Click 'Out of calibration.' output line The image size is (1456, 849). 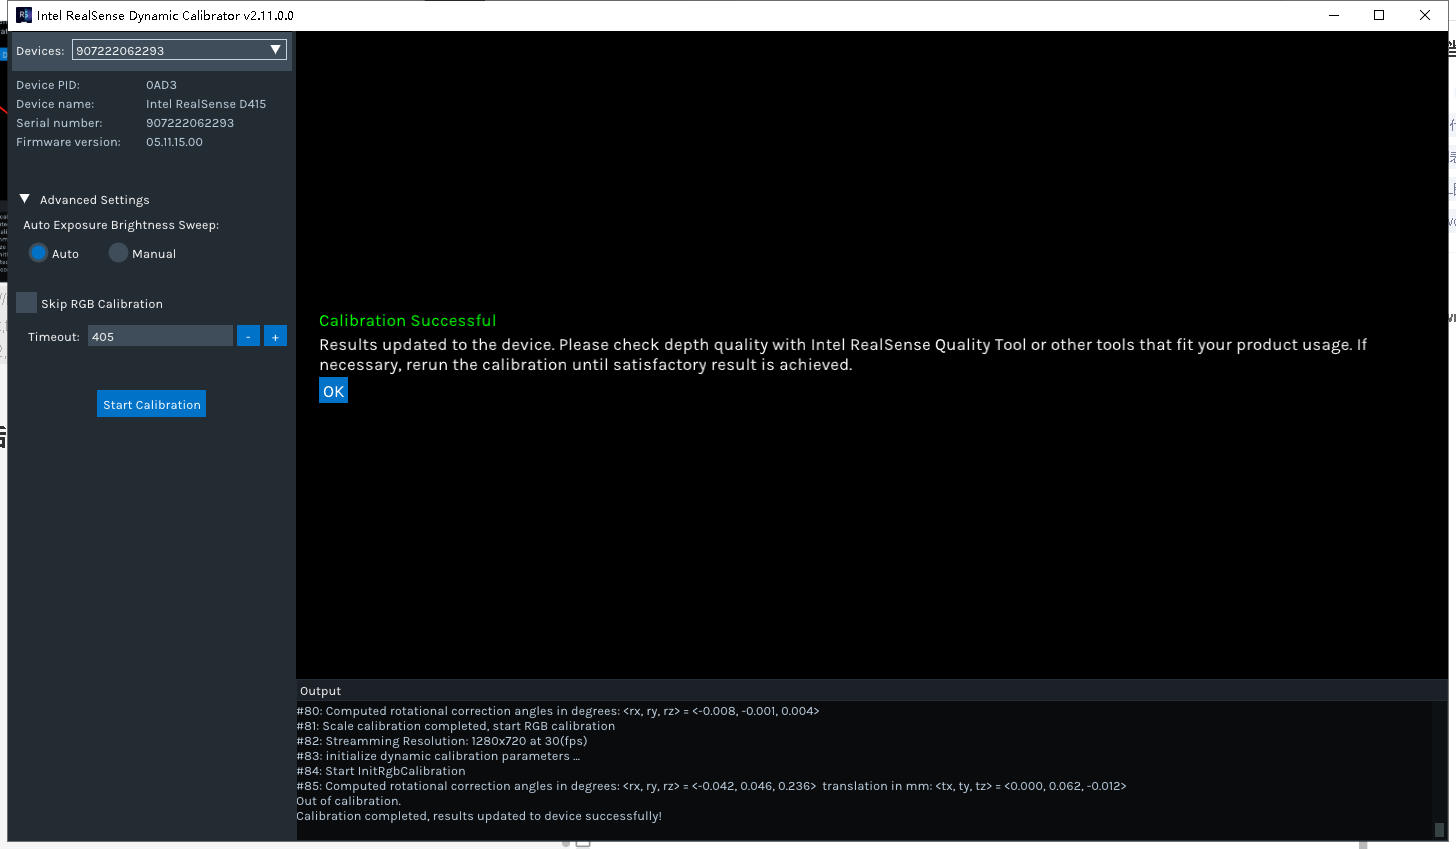point(348,801)
